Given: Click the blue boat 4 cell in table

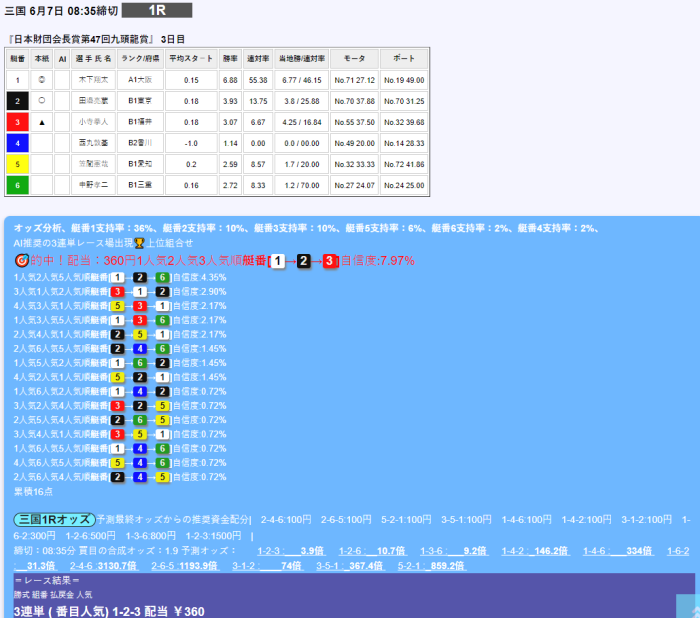Looking at the screenshot, I should point(17,143).
